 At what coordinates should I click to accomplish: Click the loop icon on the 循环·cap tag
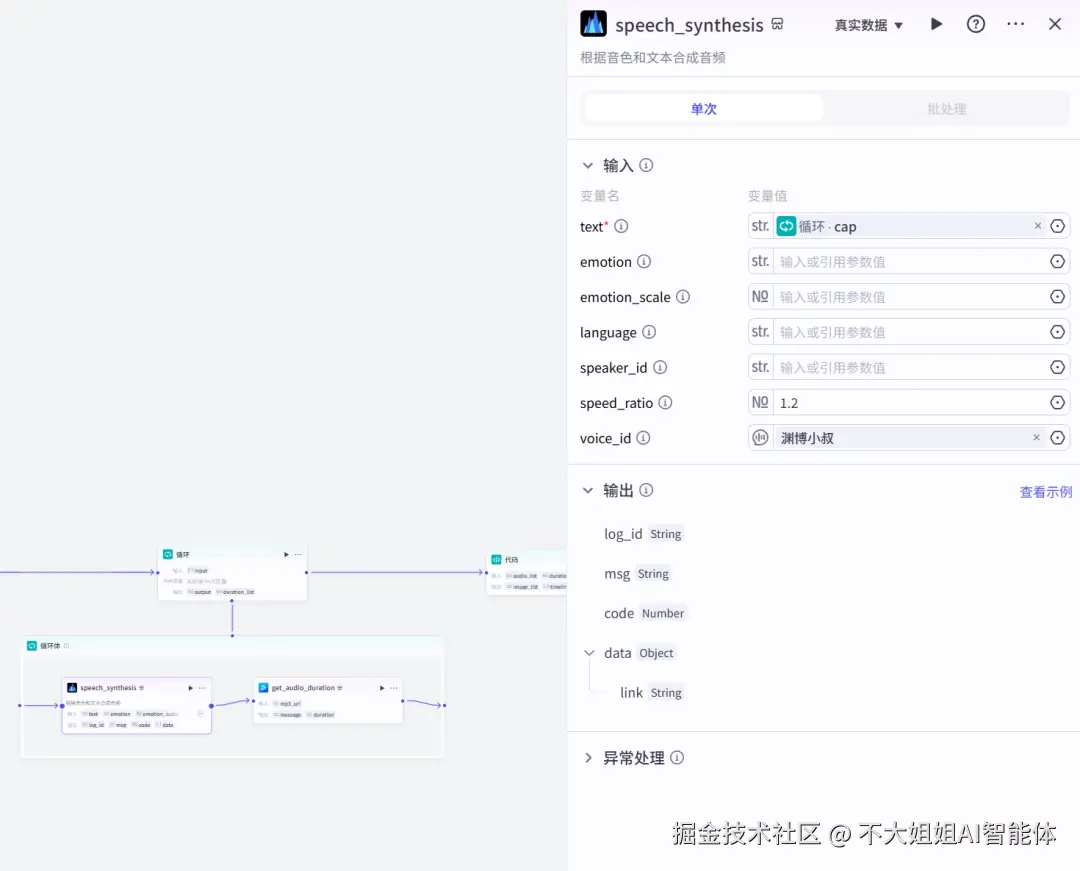pos(786,226)
